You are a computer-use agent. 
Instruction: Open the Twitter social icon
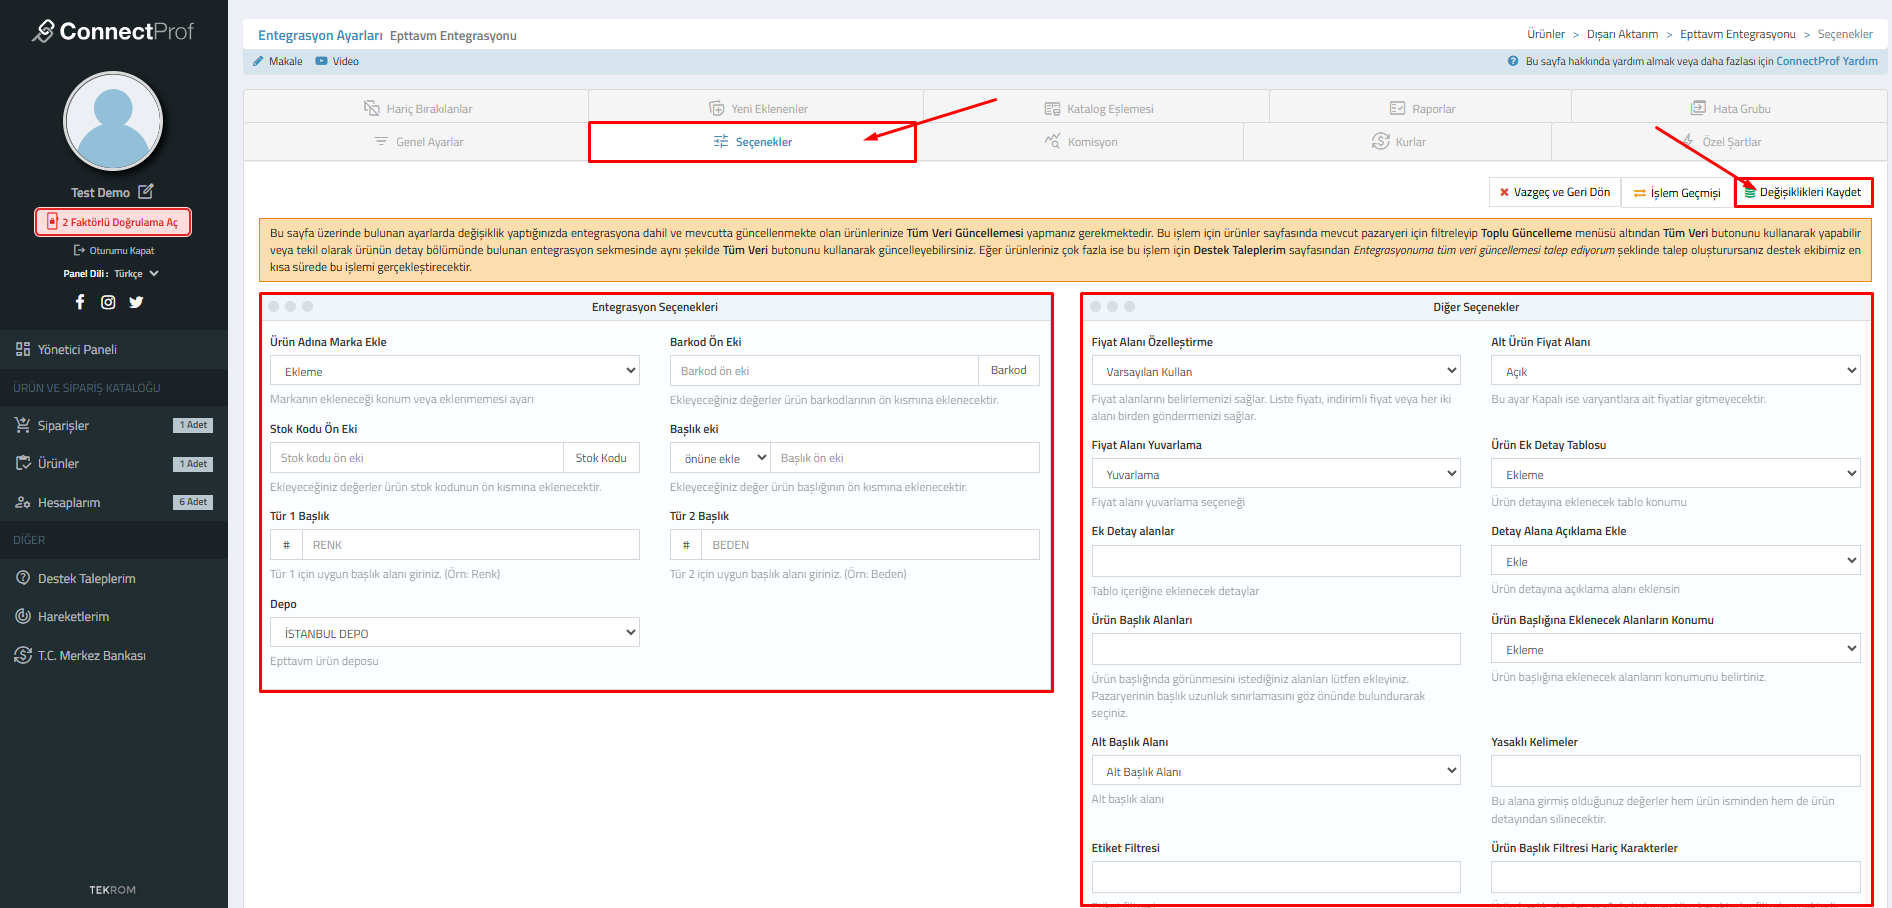(136, 302)
